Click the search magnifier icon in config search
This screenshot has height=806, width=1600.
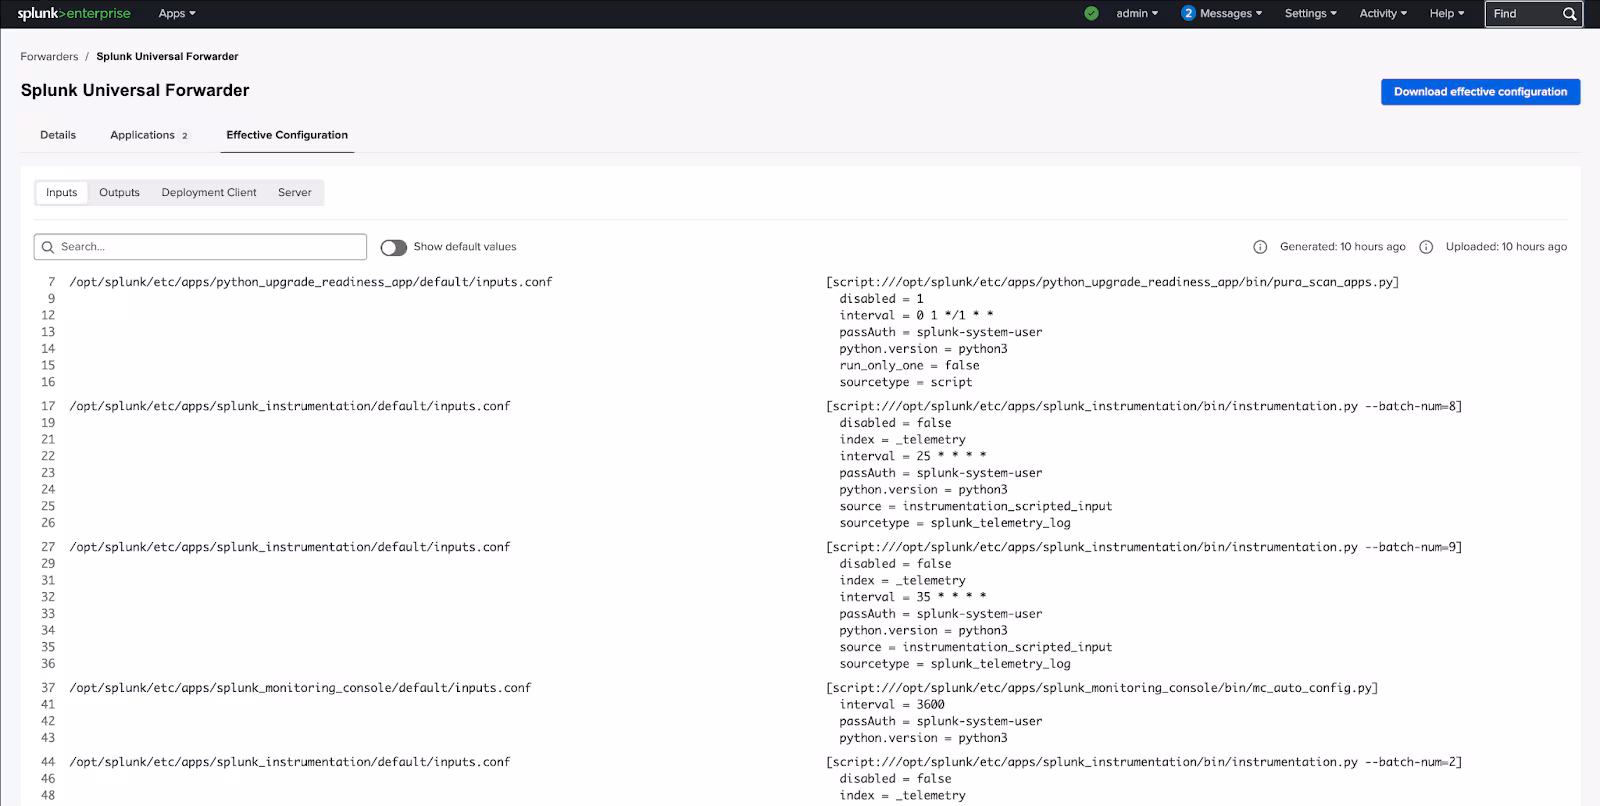pyautogui.click(x=48, y=247)
